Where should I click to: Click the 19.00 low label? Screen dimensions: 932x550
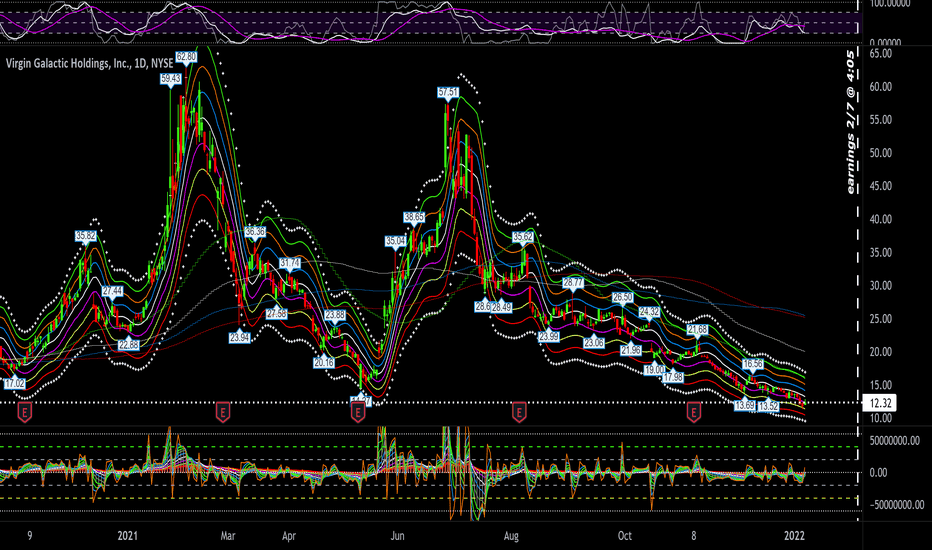[x=654, y=370]
